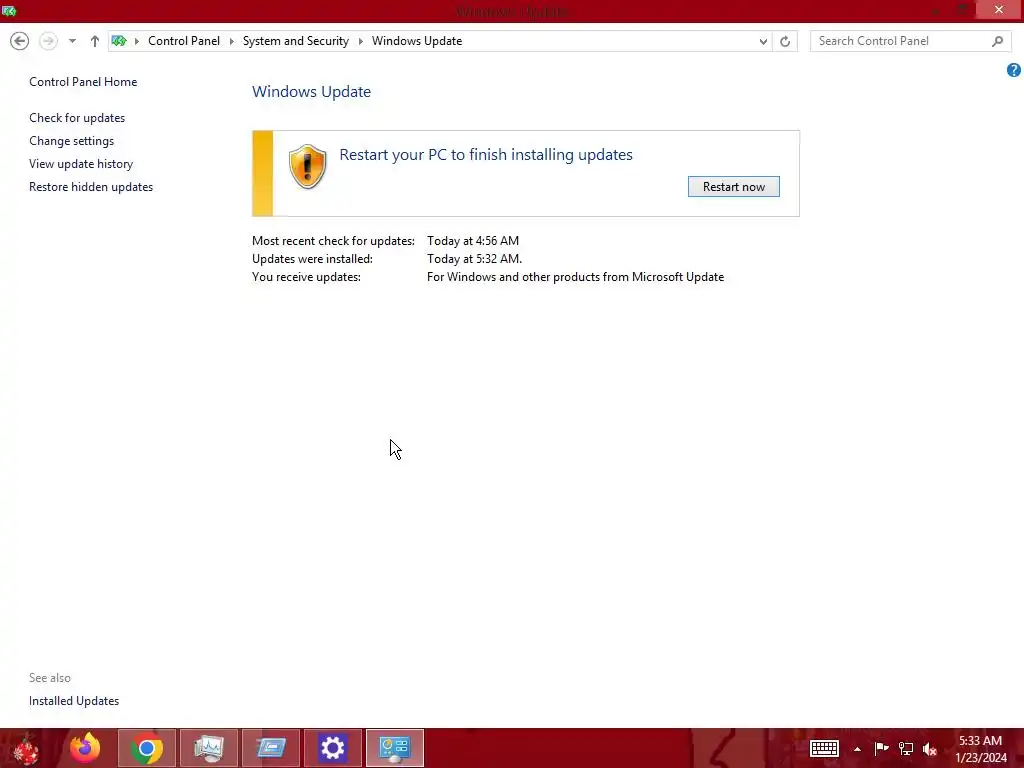Show hidden tray icons arrow
This screenshot has width=1024, height=768.
[x=857, y=749]
